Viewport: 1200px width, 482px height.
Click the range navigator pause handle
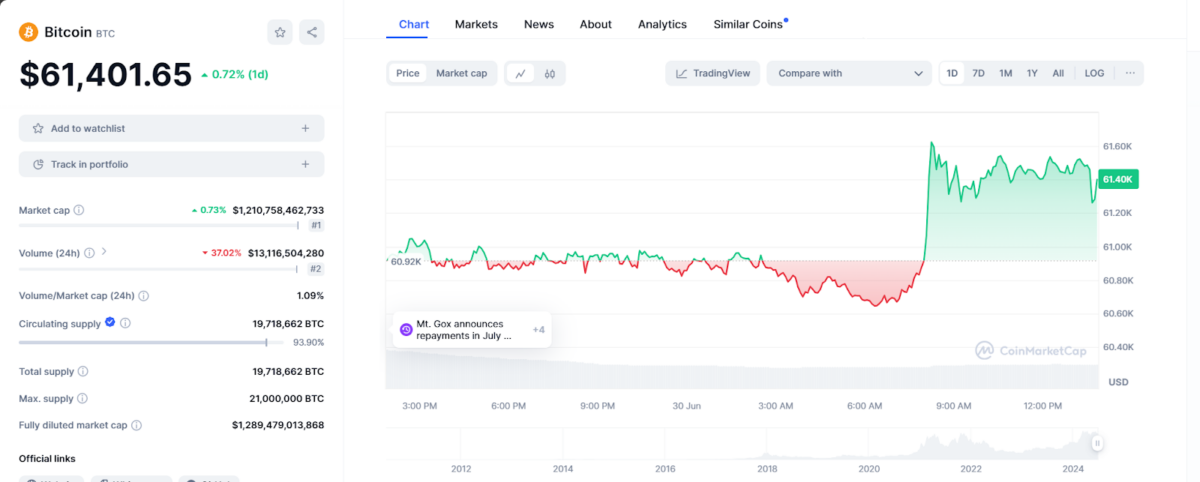[x=1097, y=443]
